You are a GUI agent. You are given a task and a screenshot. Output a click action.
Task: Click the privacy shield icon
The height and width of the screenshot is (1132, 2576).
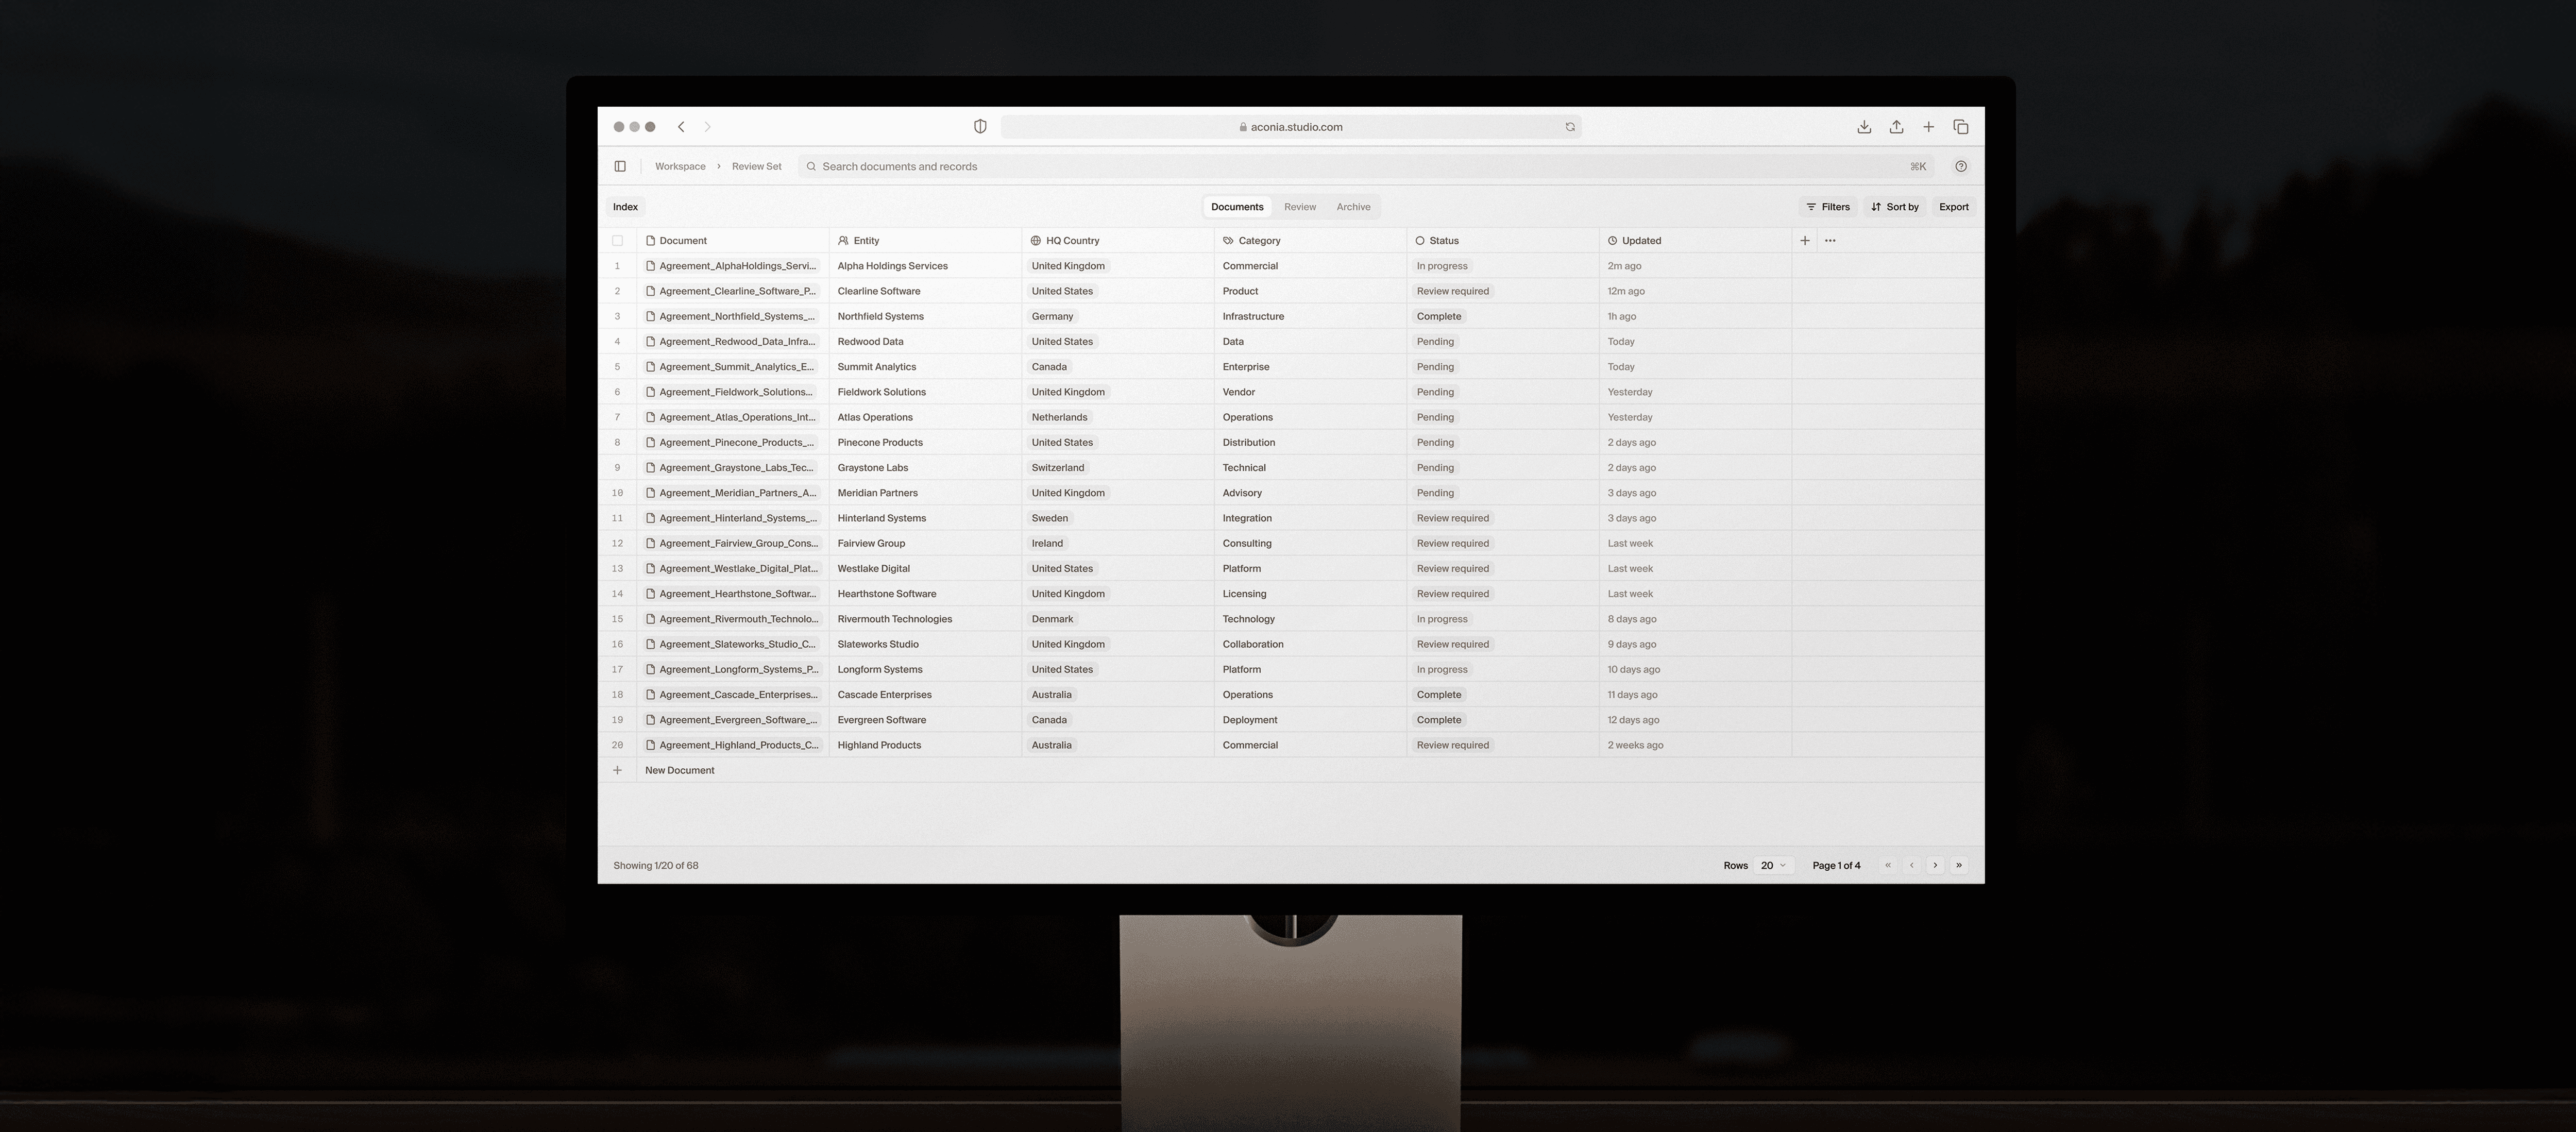(980, 127)
